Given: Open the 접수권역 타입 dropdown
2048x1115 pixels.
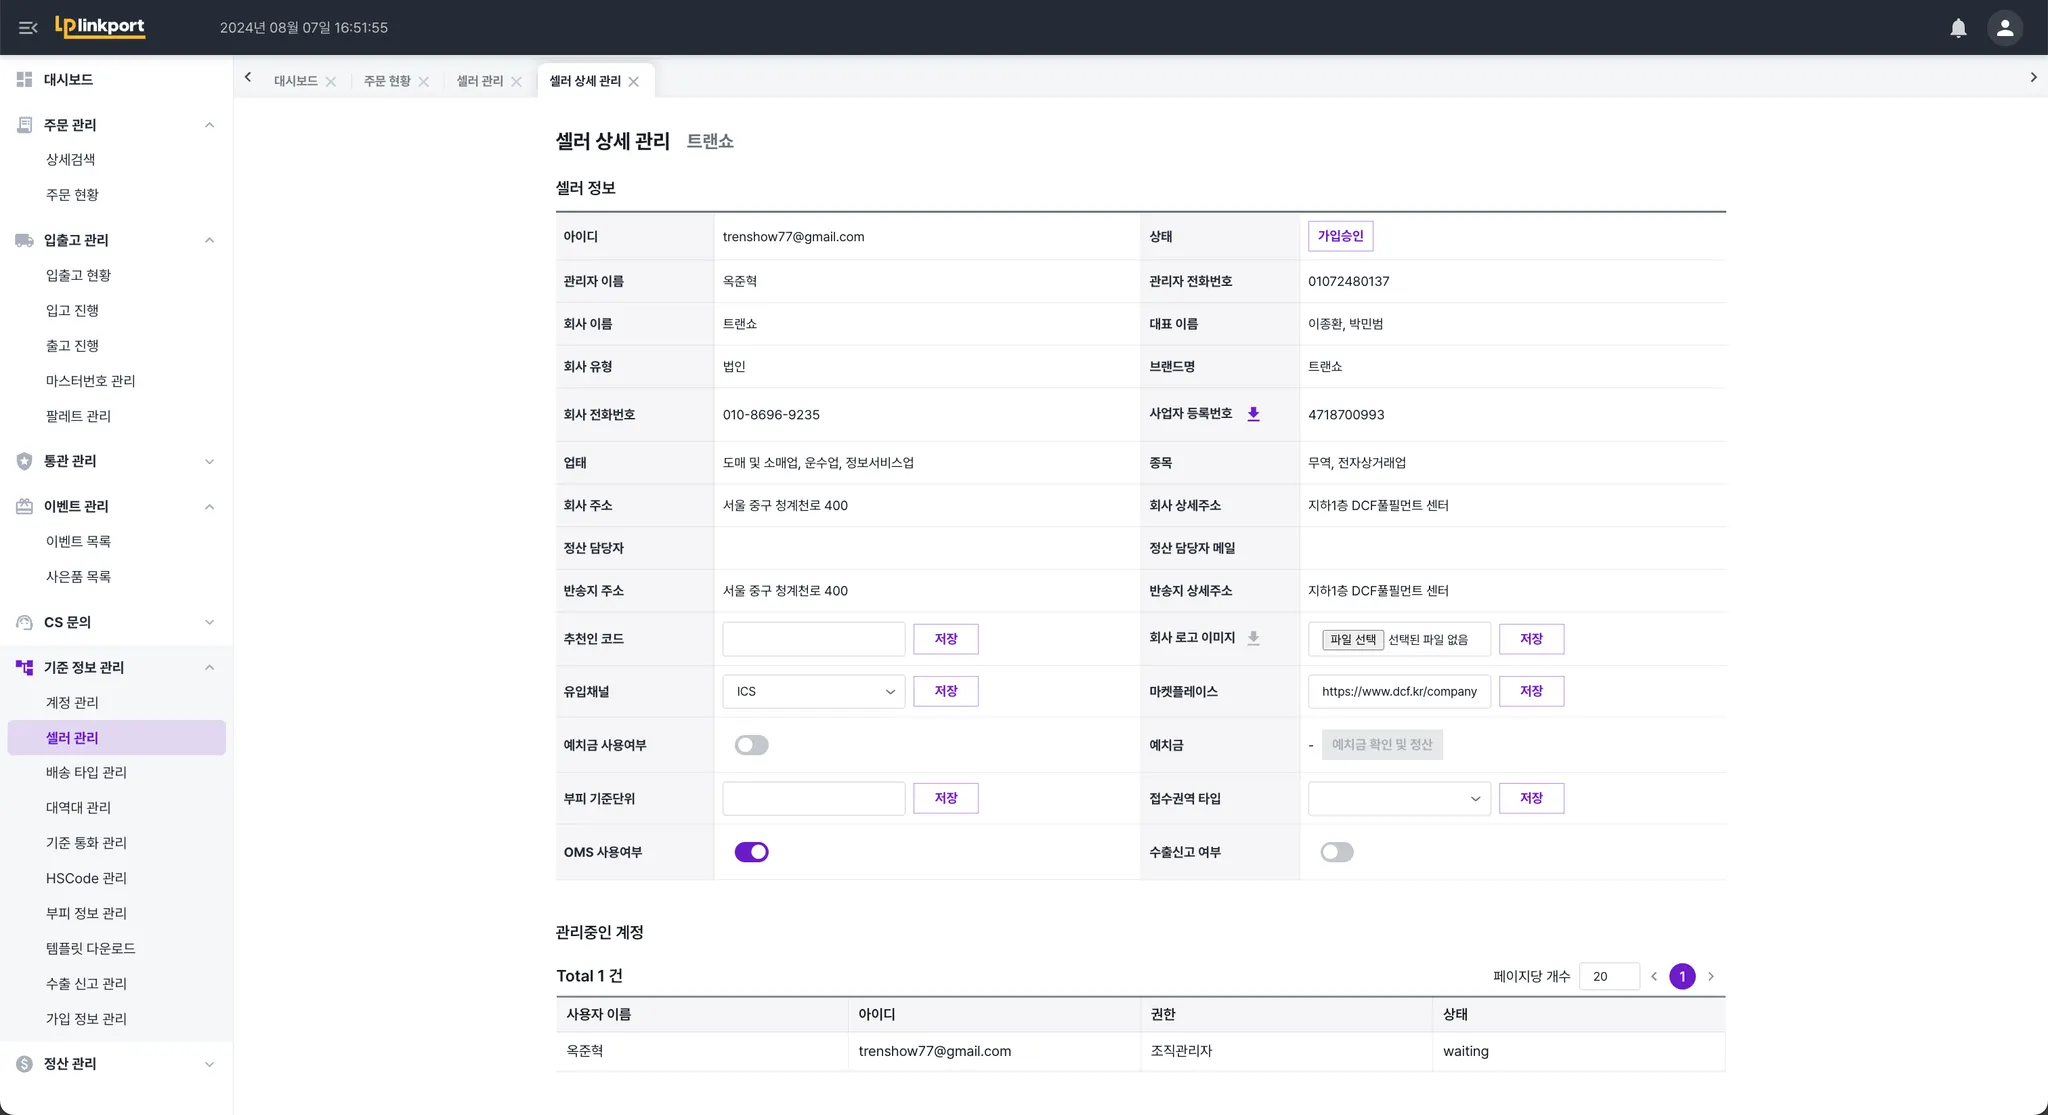Looking at the screenshot, I should click(1398, 798).
